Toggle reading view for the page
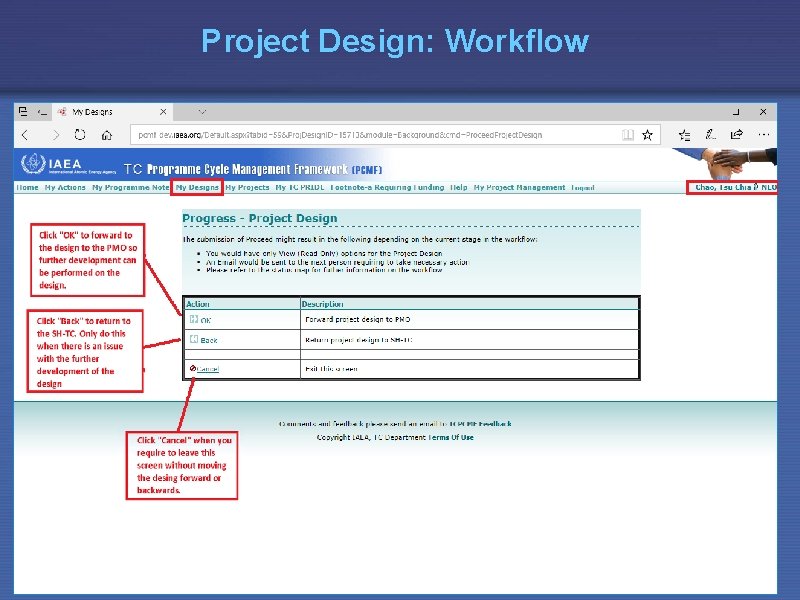800x600 pixels. (x=627, y=132)
